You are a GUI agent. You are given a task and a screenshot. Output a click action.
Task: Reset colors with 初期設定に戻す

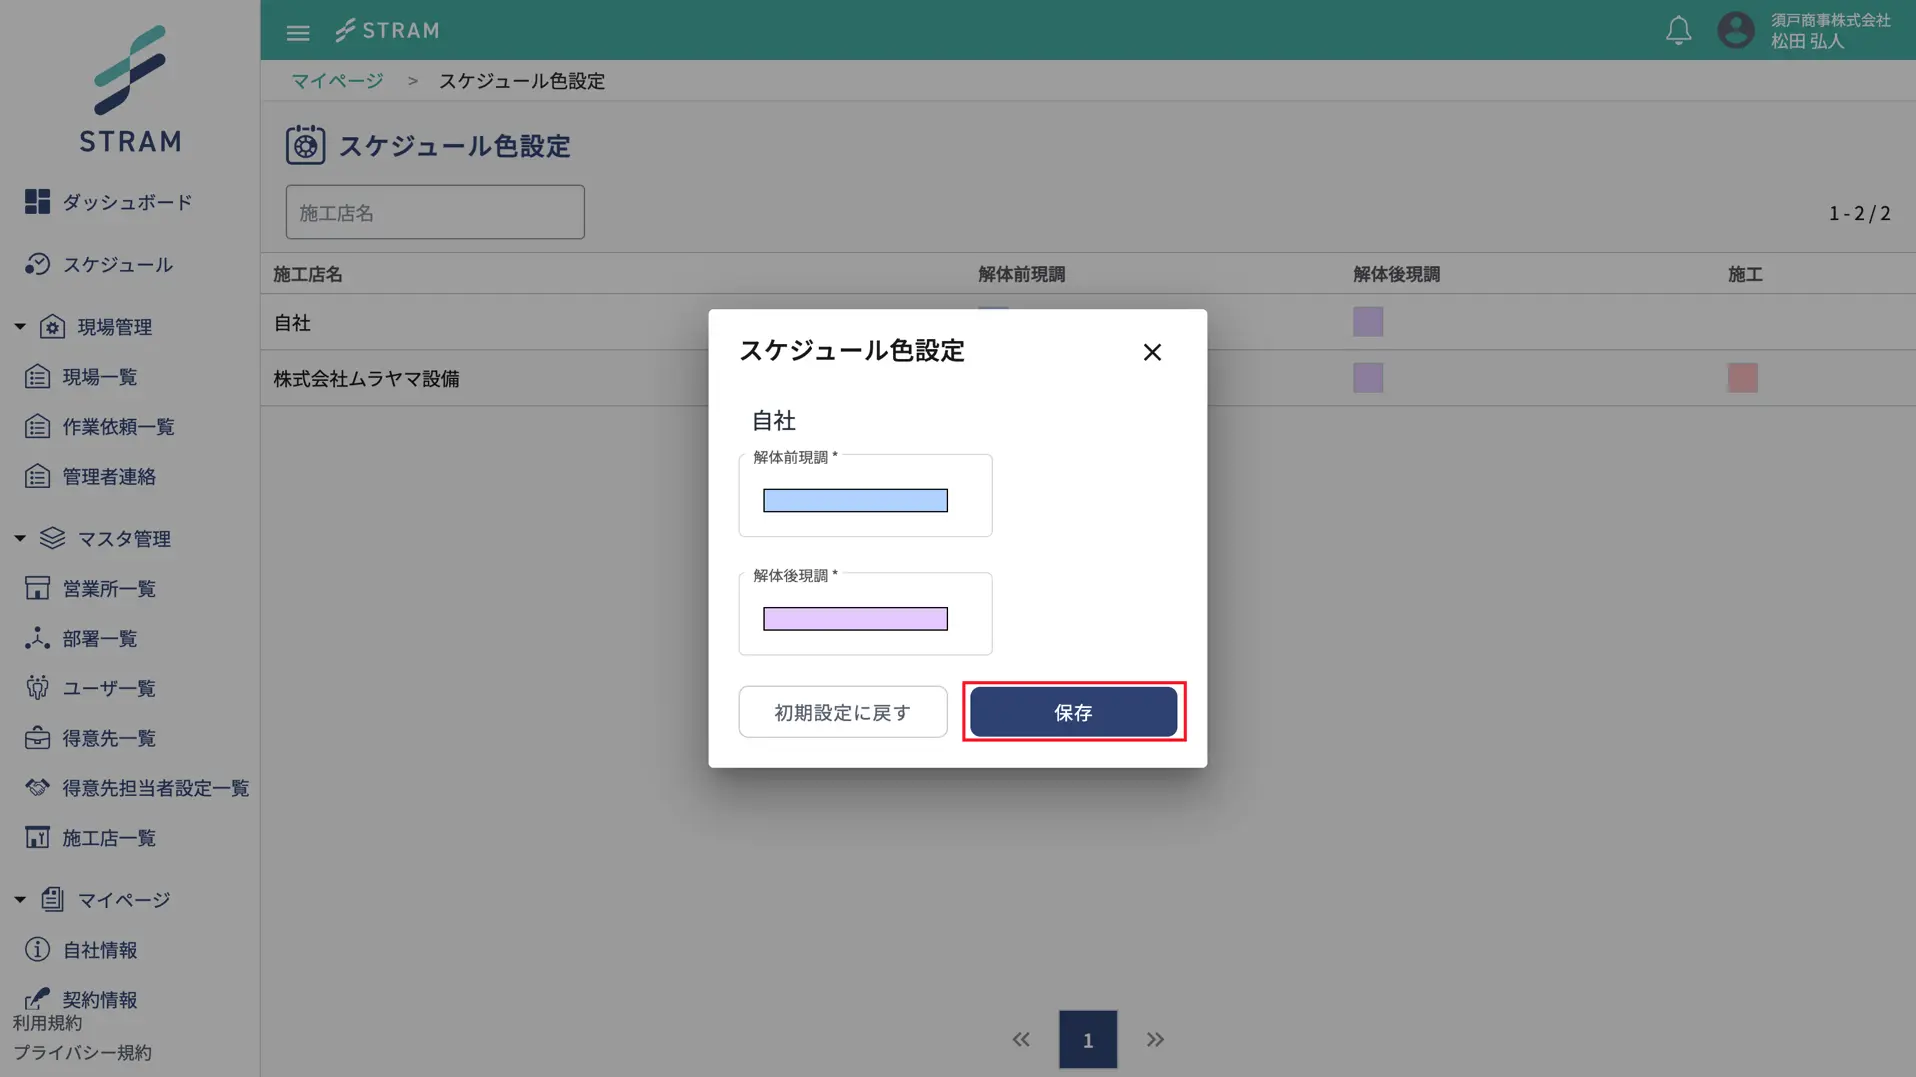[841, 712]
